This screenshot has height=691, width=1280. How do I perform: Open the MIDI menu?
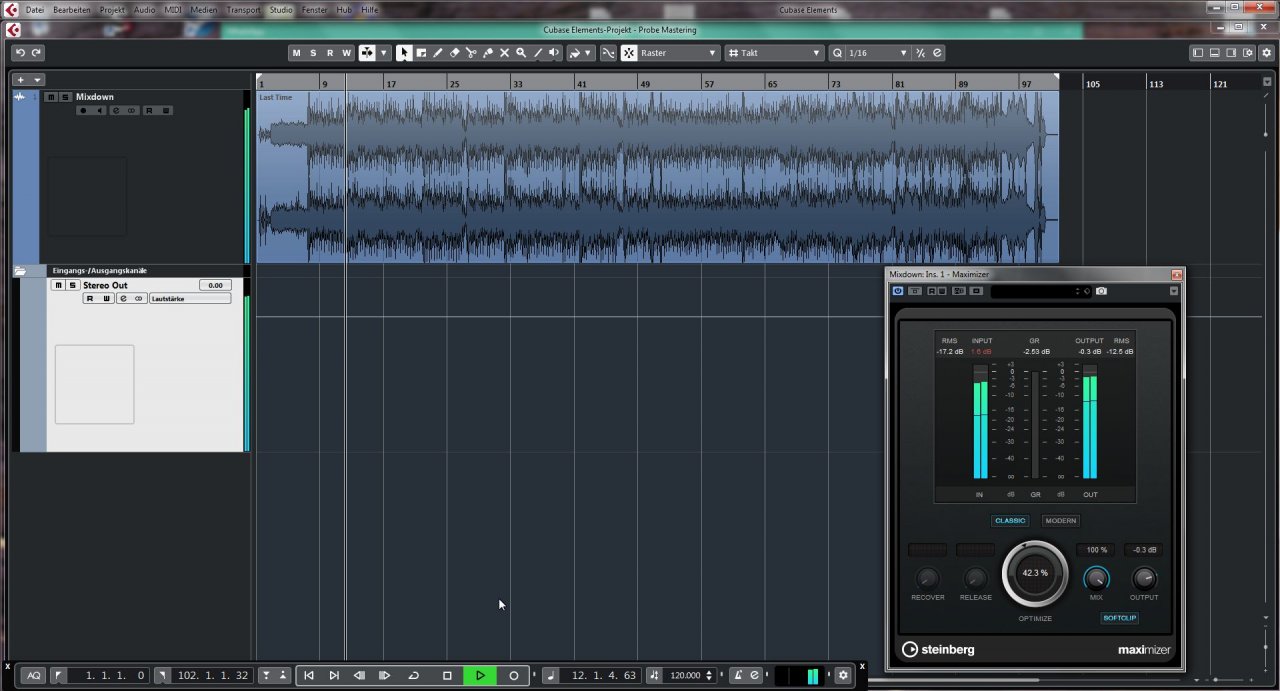pyautogui.click(x=173, y=10)
